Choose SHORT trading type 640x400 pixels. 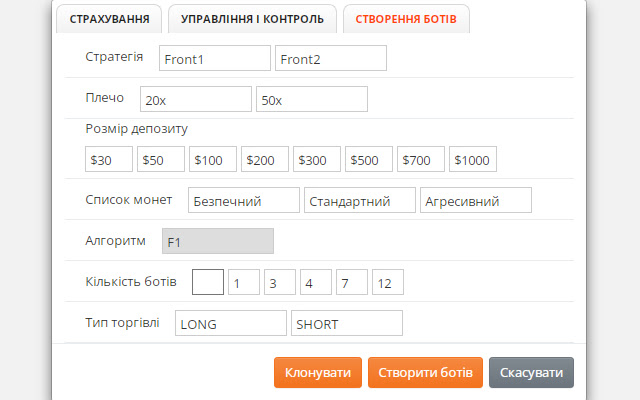coord(347,323)
